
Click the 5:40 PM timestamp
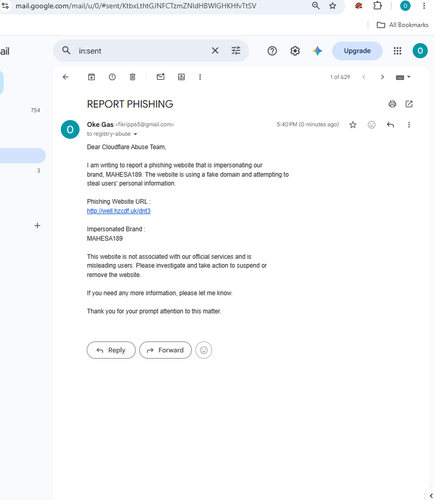[x=308, y=124]
